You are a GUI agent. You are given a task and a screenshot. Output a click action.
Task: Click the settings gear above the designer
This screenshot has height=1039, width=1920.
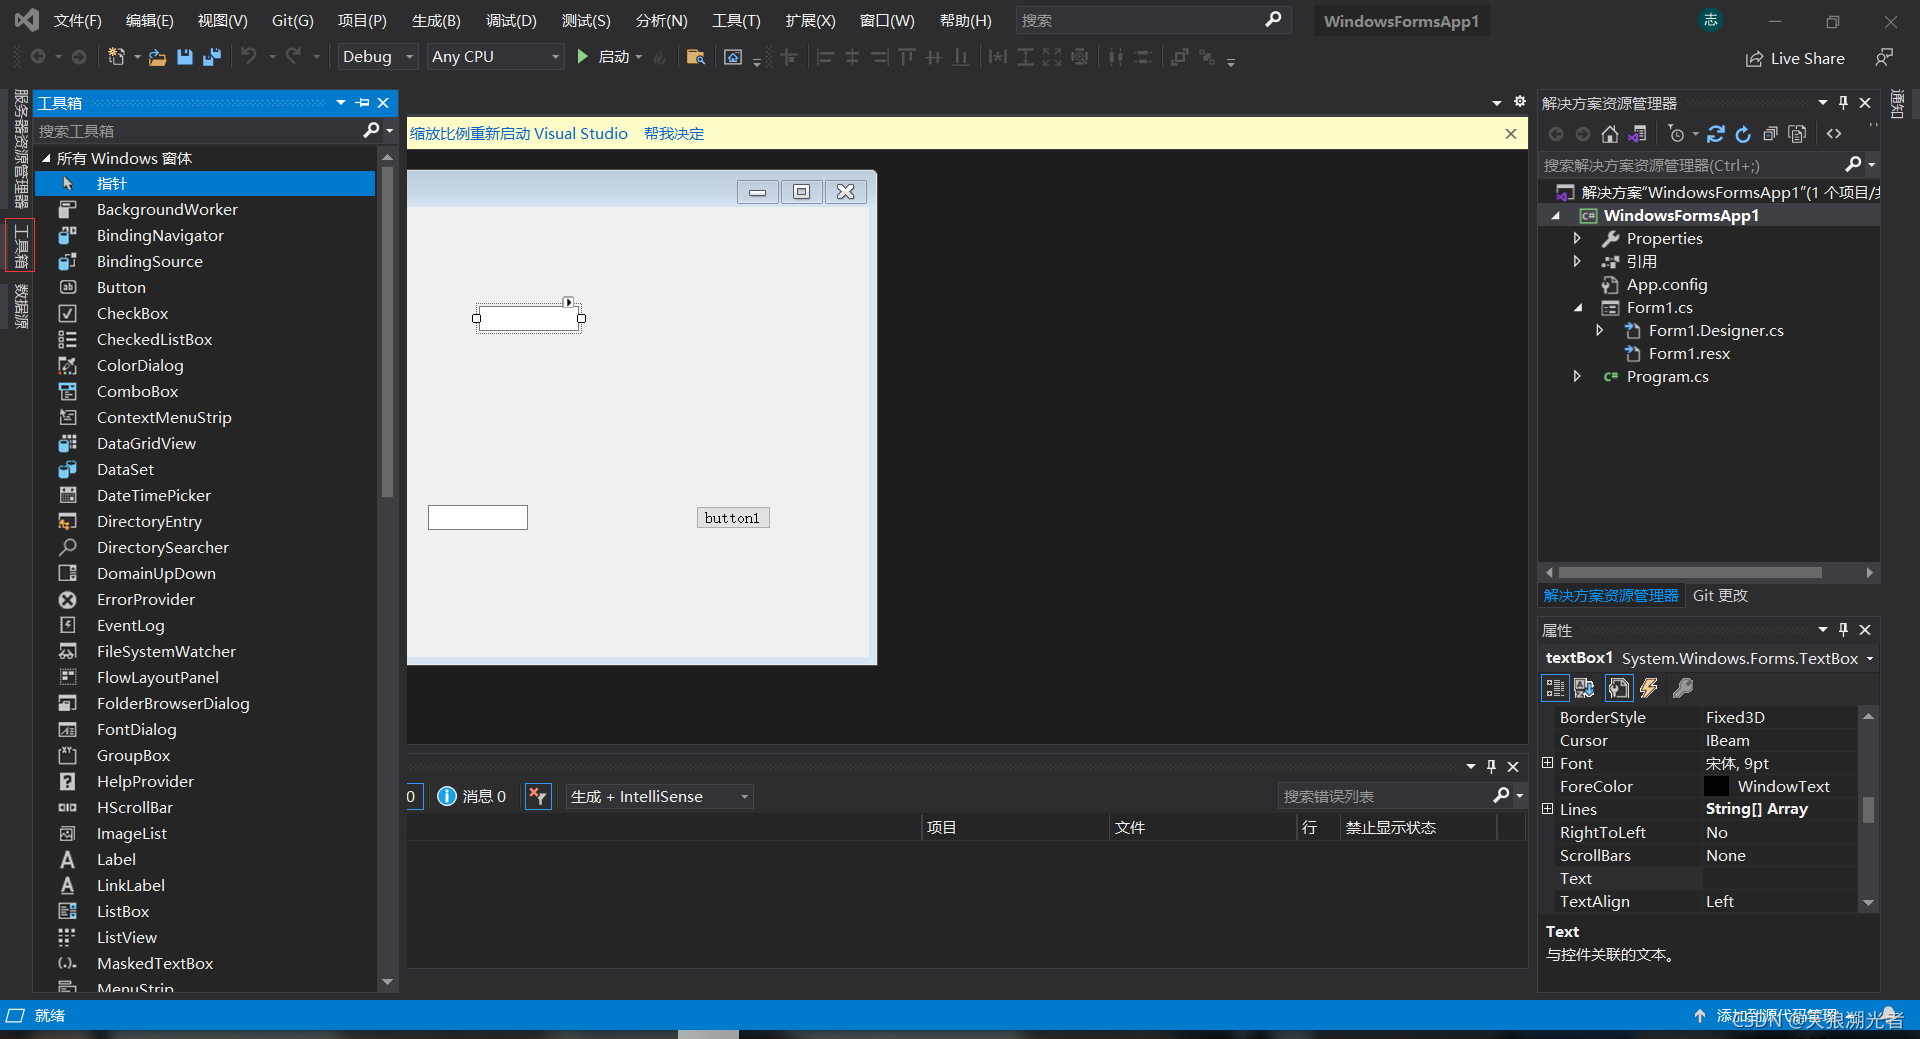(x=1520, y=102)
